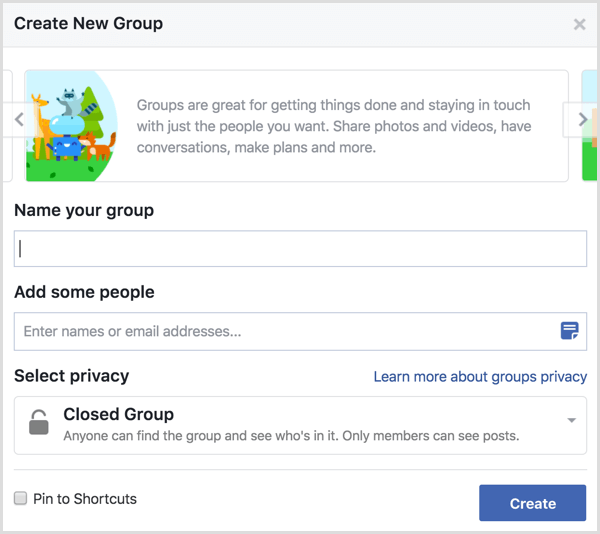This screenshot has height=534, width=600.
Task: Focus the Name your group field
Action: coord(300,249)
